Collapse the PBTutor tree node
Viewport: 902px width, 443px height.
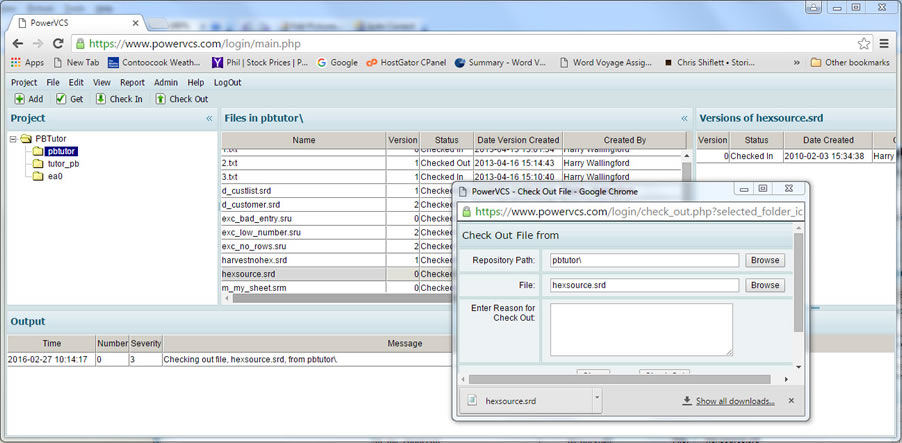pyautogui.click(x=13, y=139)
